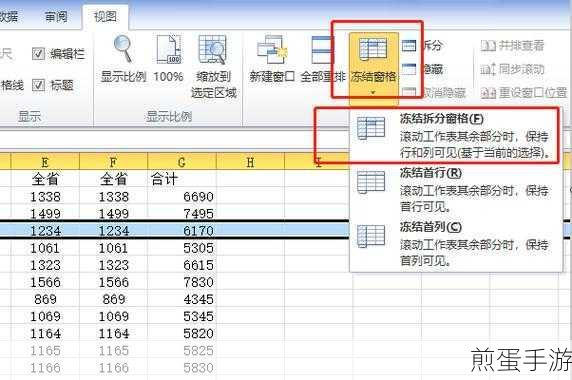Click cell with value 5345
The image size is (572, 380).
click(182, 316)
